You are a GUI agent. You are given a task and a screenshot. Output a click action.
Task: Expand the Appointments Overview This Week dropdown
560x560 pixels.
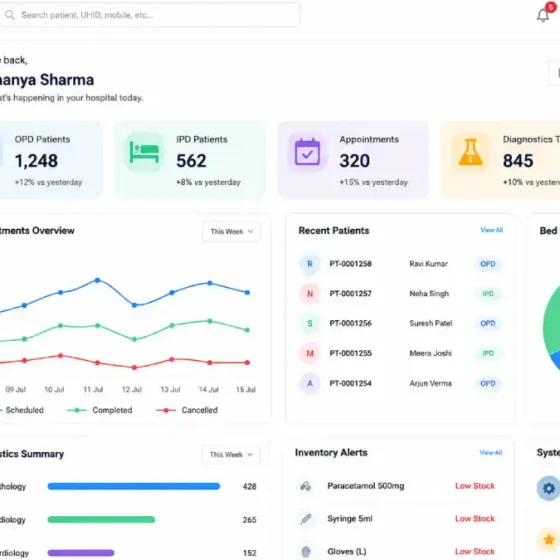pos(231,231)
